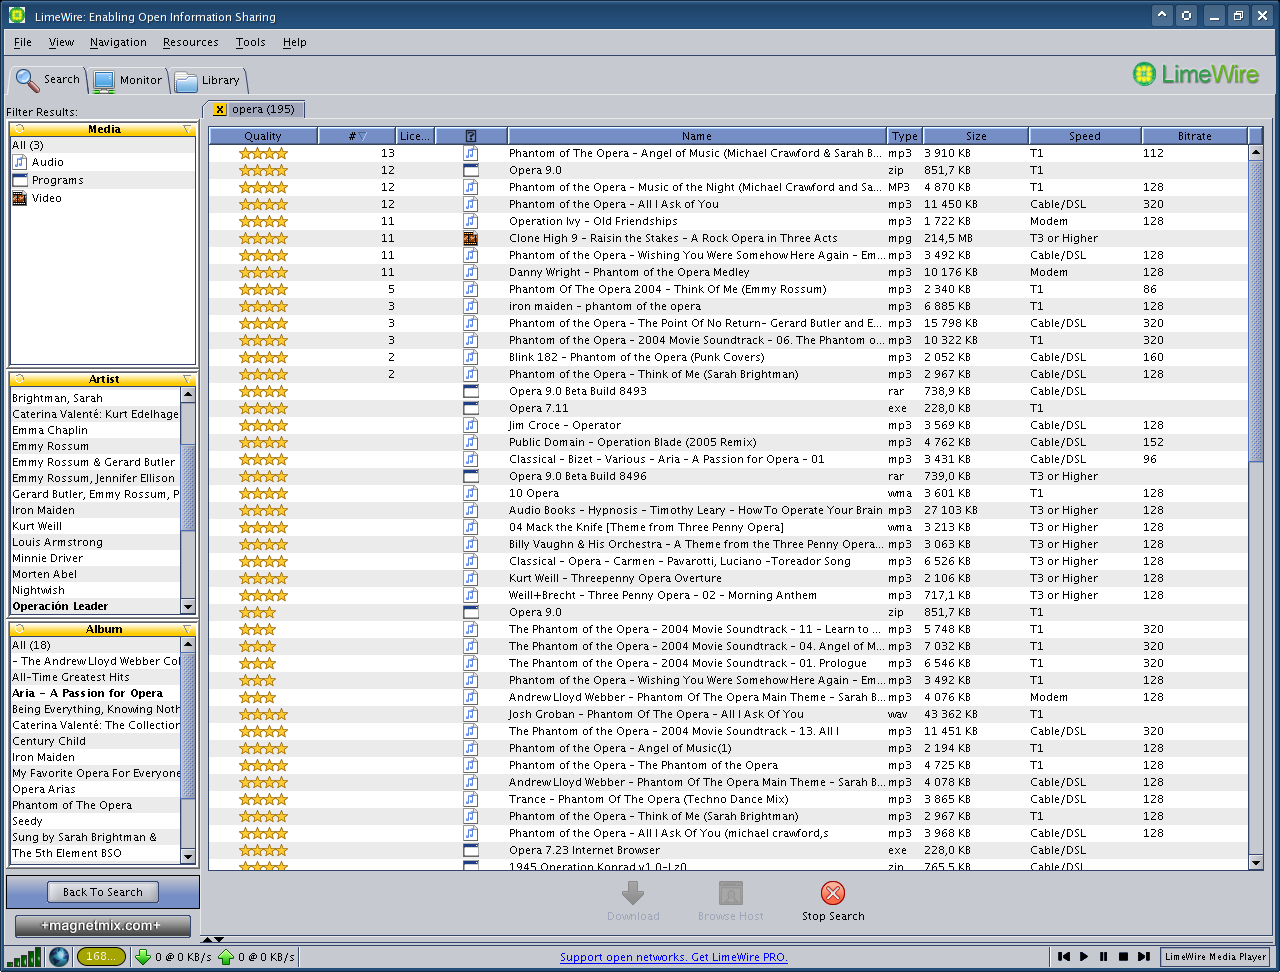1280x972 pixels.
Task: Open the Artist filter header dropdown arrow
Action: click(x=187, y=379)
